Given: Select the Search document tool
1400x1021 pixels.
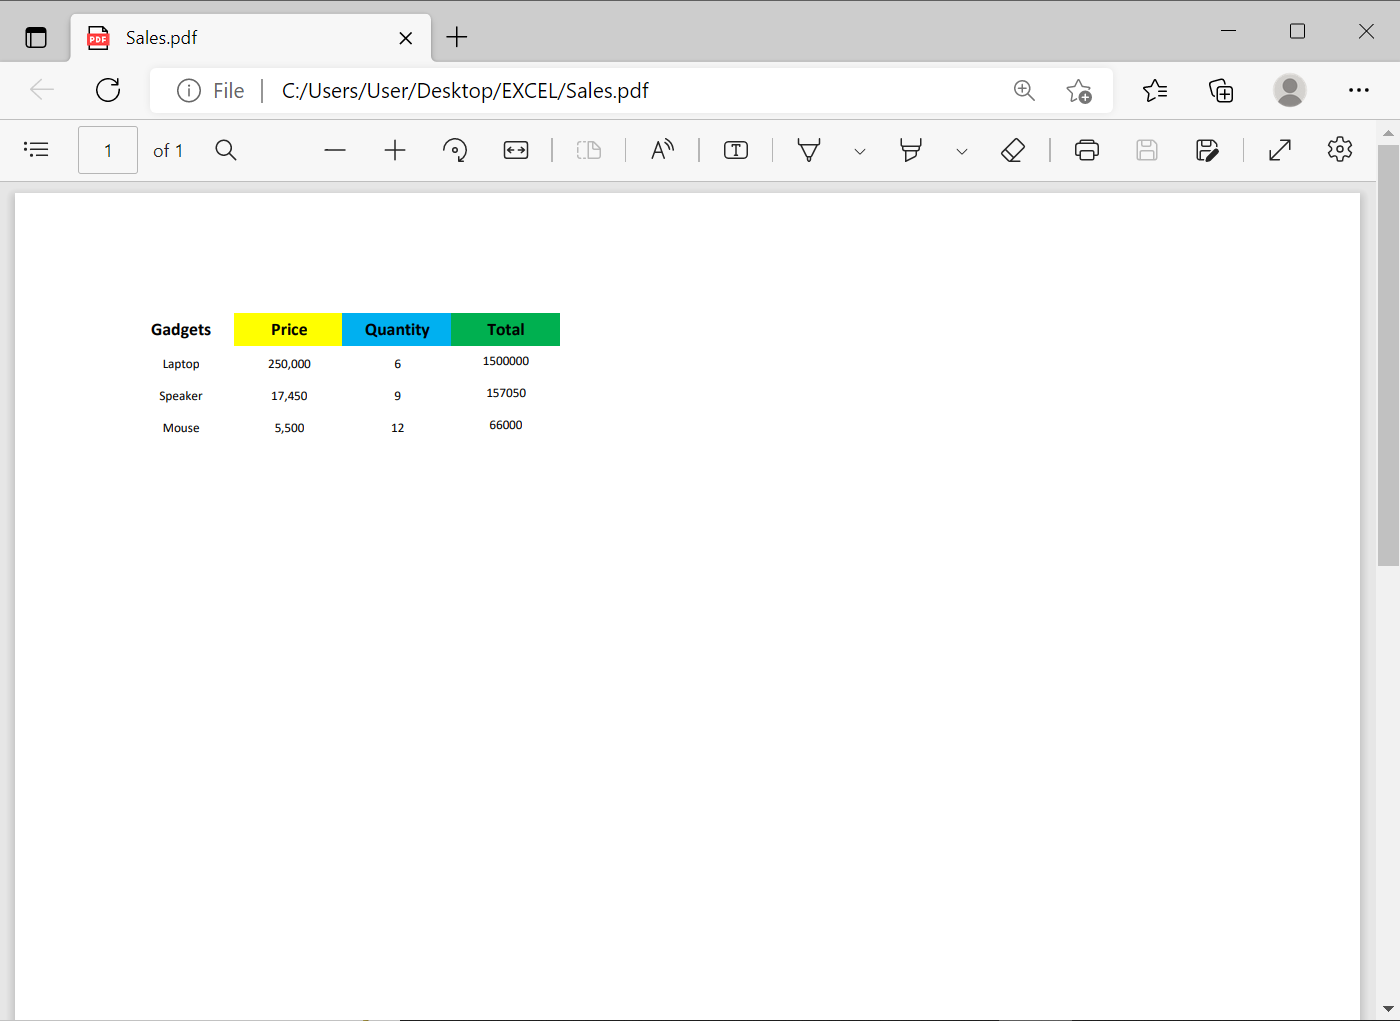Looking at the screenshot, I should point(226,150).
